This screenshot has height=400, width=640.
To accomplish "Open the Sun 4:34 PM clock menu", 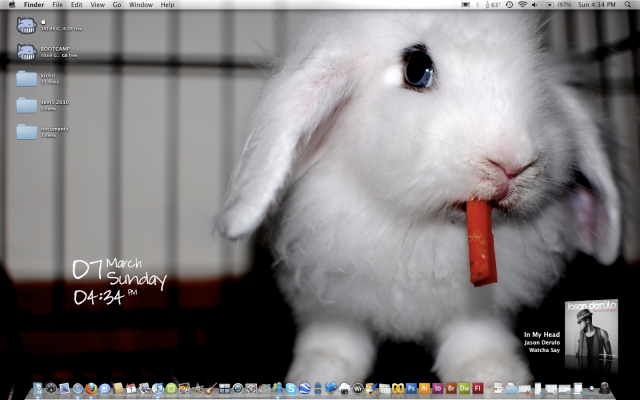I will click(x=598, y=5).
